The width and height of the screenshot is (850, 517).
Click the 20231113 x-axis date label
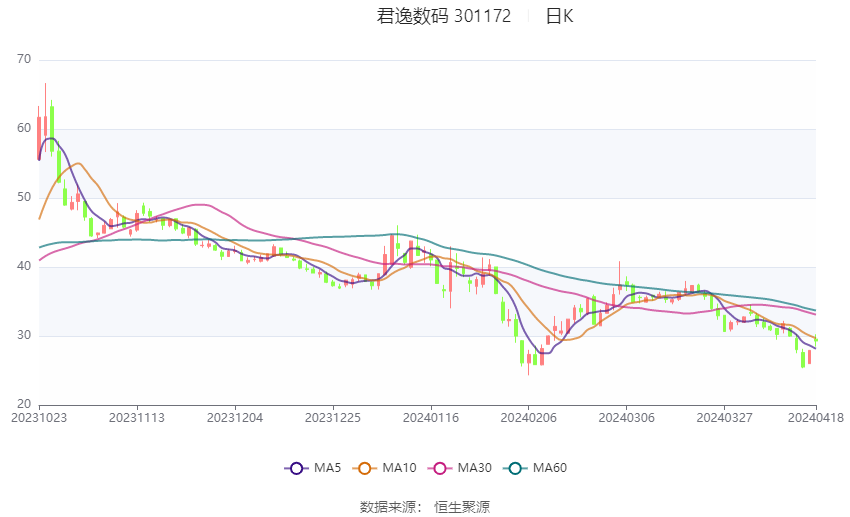(x=137, y=418)
